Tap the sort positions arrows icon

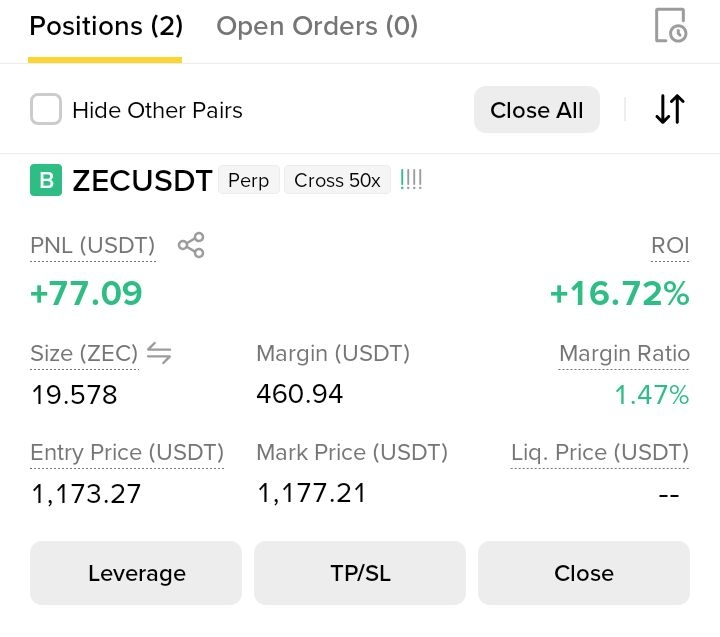pos(670,109)
